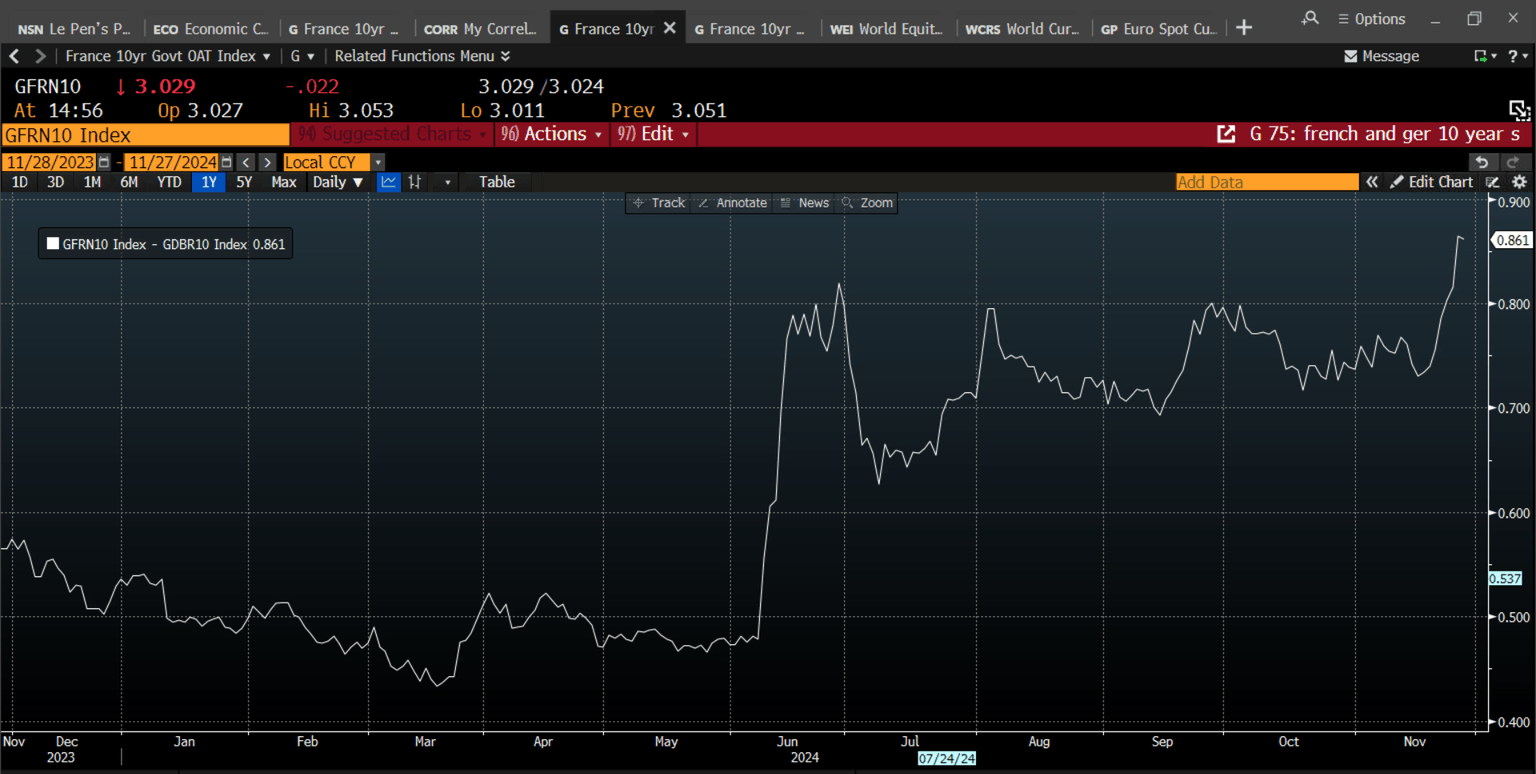Expand the Actions menu
The image size is (1536, 774).
(552, 134)
